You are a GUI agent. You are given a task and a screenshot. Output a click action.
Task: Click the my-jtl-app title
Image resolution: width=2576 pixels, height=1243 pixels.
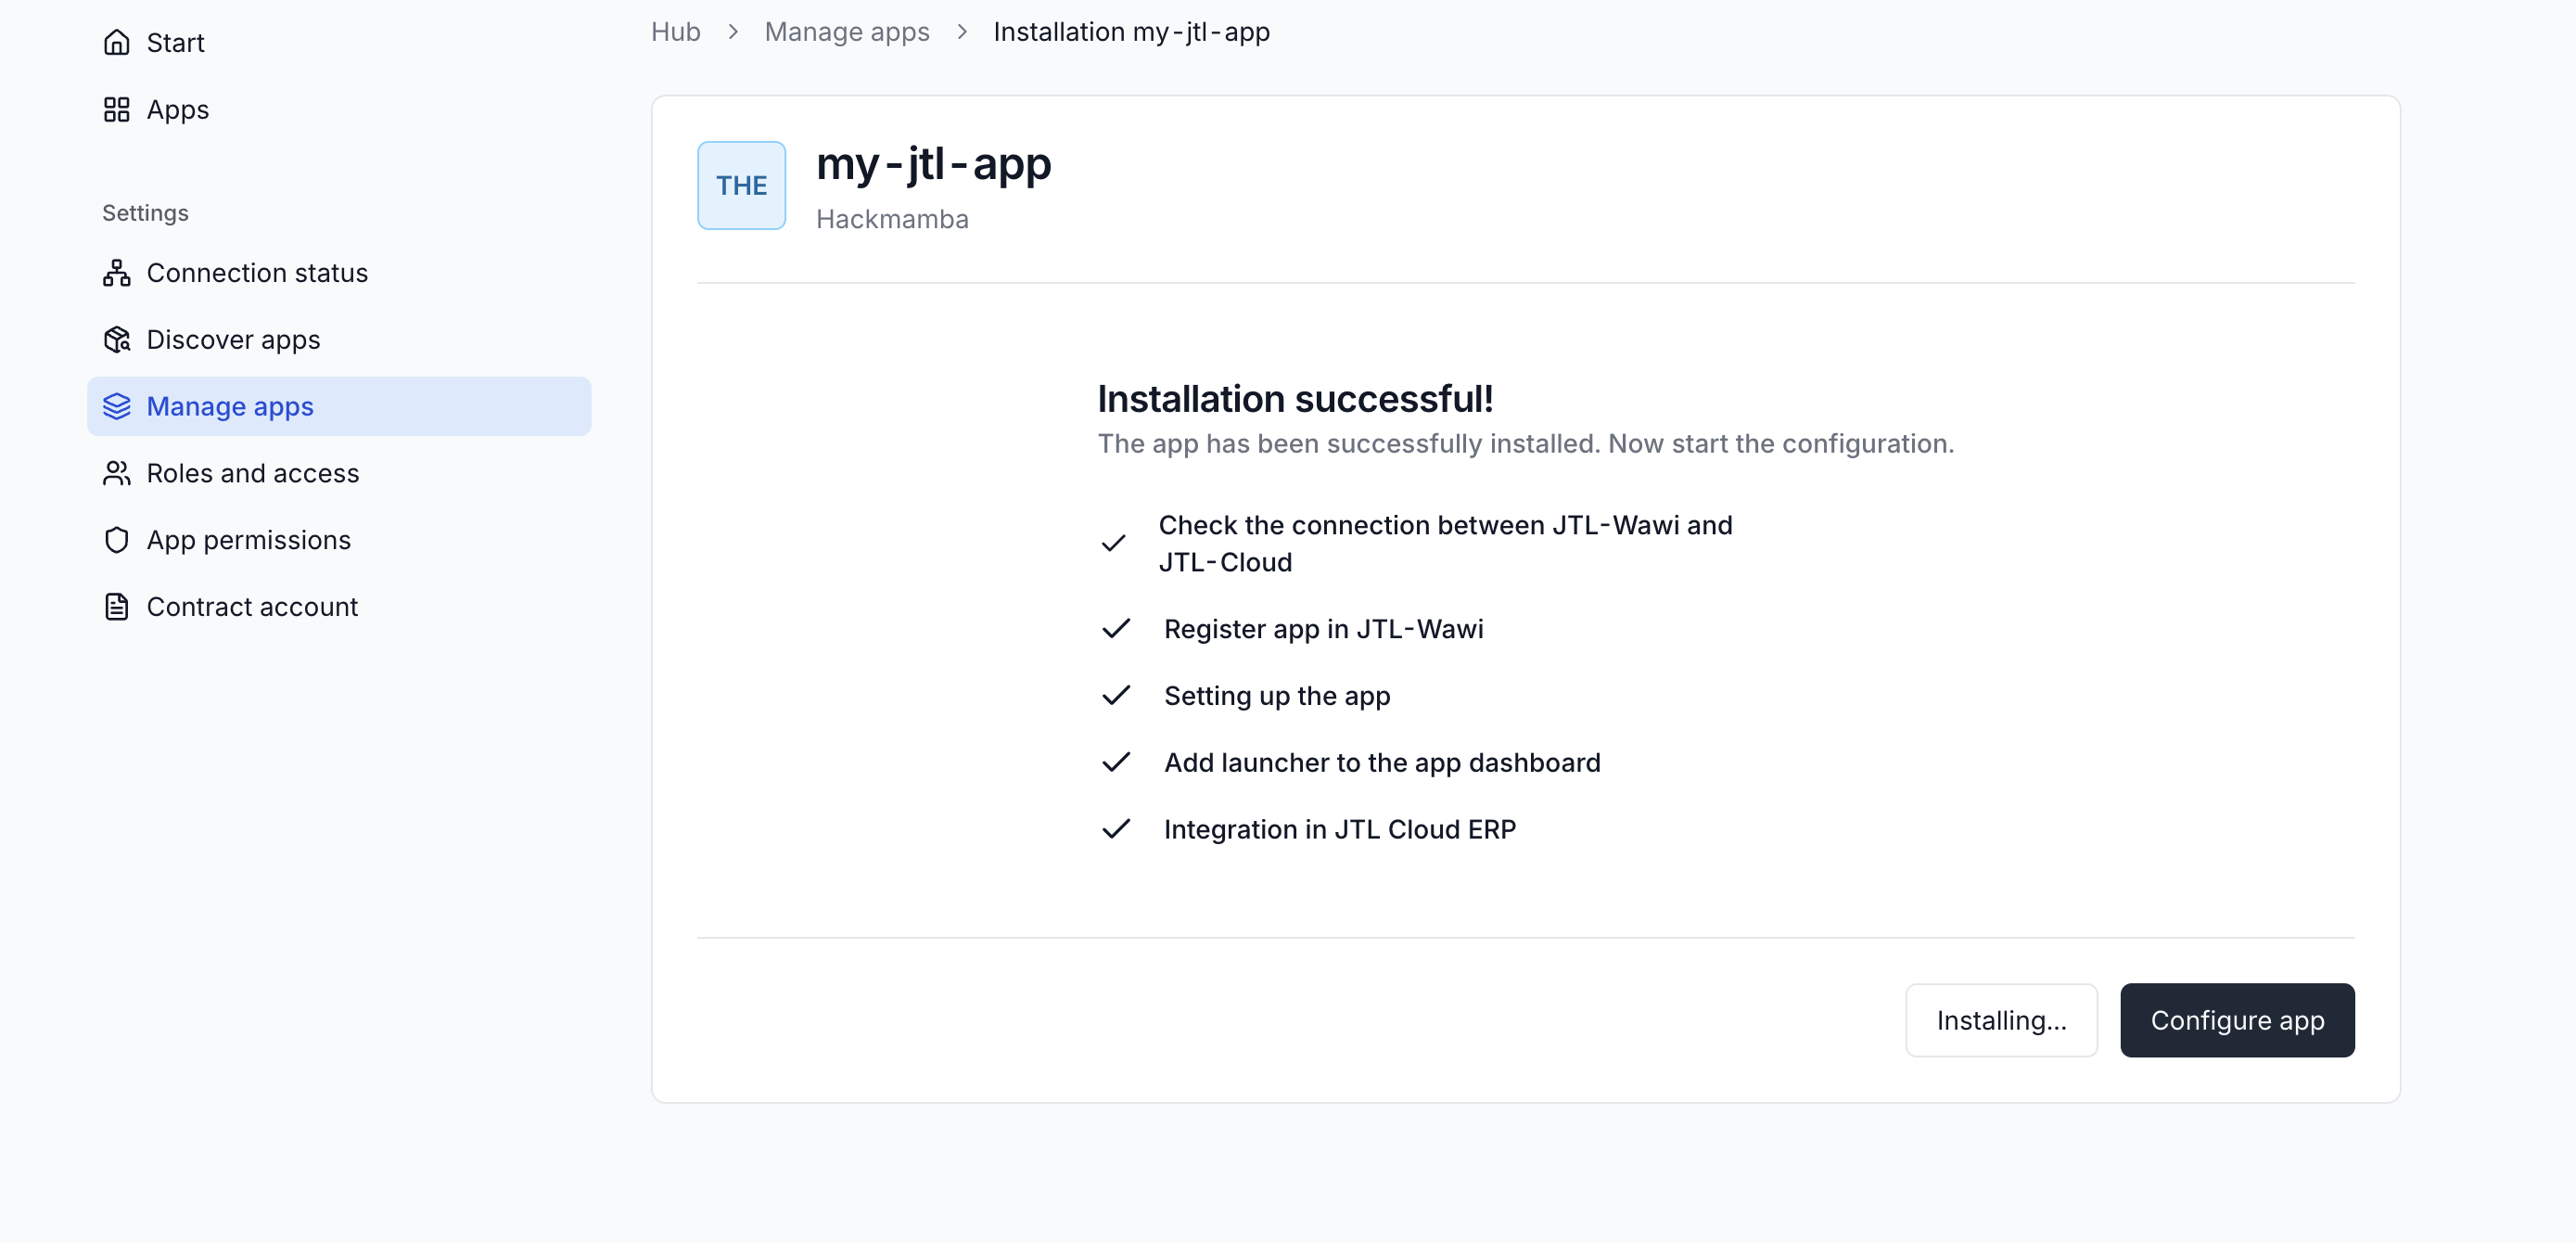(933, 164)
